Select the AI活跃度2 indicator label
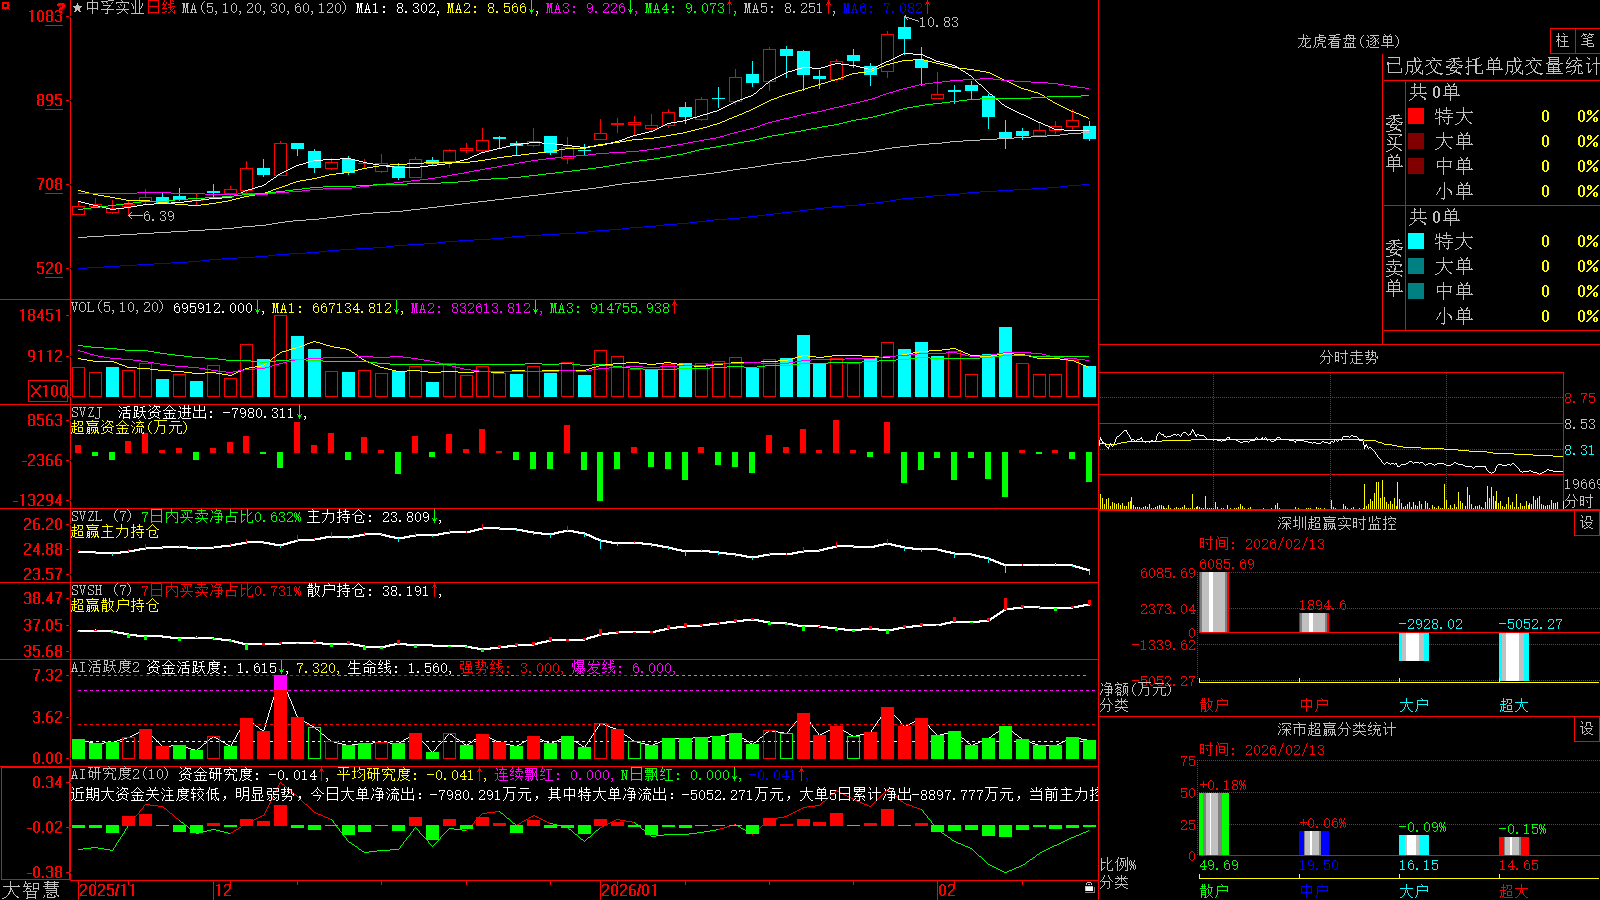Screen dimensions: 1600x900 point(106,667)
